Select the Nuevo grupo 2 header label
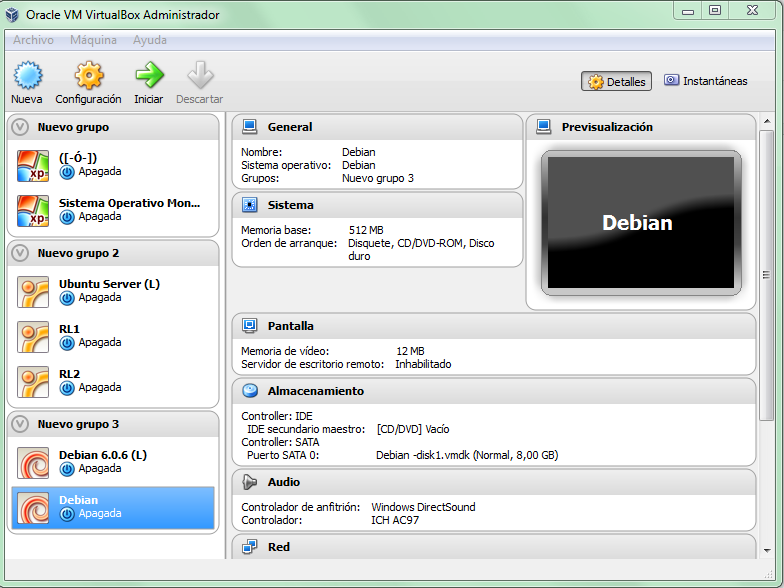The height and width of the screenshot is (588, 784). [78, 253]
